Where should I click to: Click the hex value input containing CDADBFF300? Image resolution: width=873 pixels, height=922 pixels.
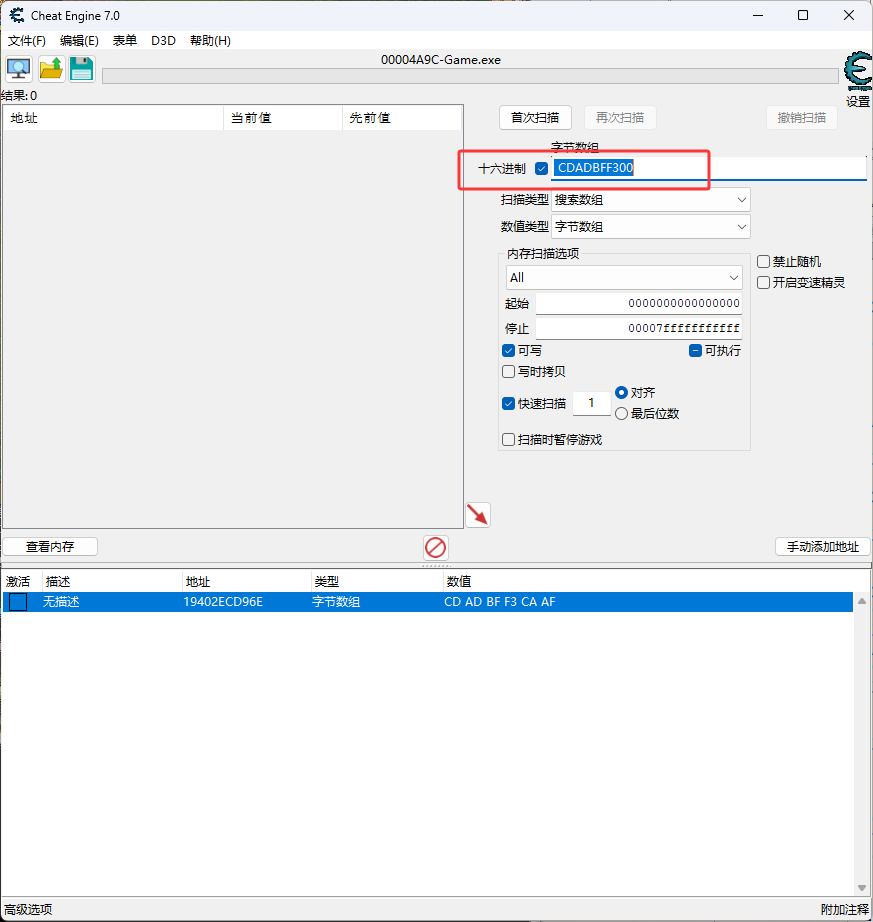click(708, 168)
